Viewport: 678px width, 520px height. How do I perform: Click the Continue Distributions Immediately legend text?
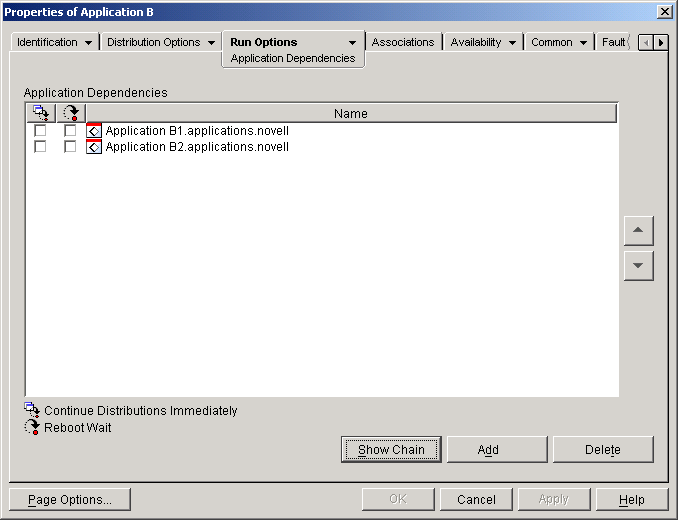pos(141,410)
